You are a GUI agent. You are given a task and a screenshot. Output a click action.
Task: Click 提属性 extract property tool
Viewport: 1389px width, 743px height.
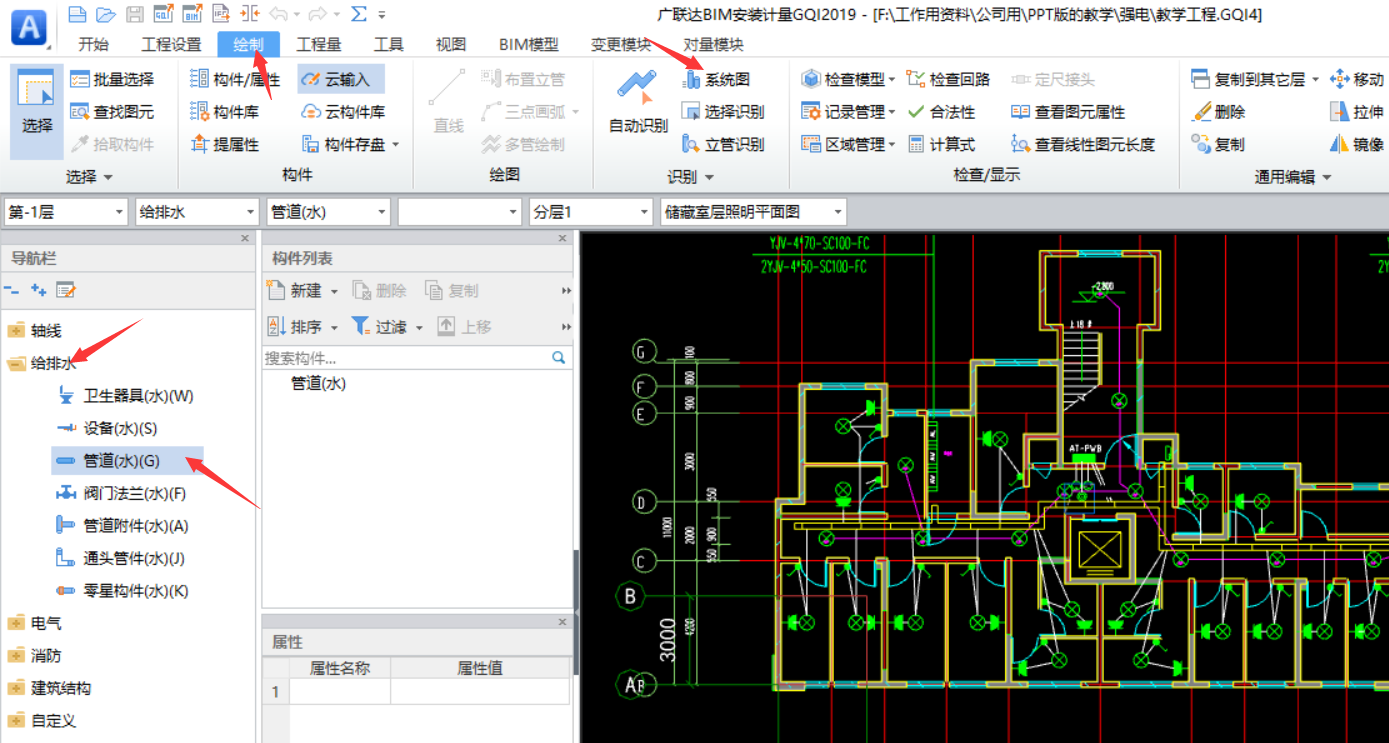[224, 144]
